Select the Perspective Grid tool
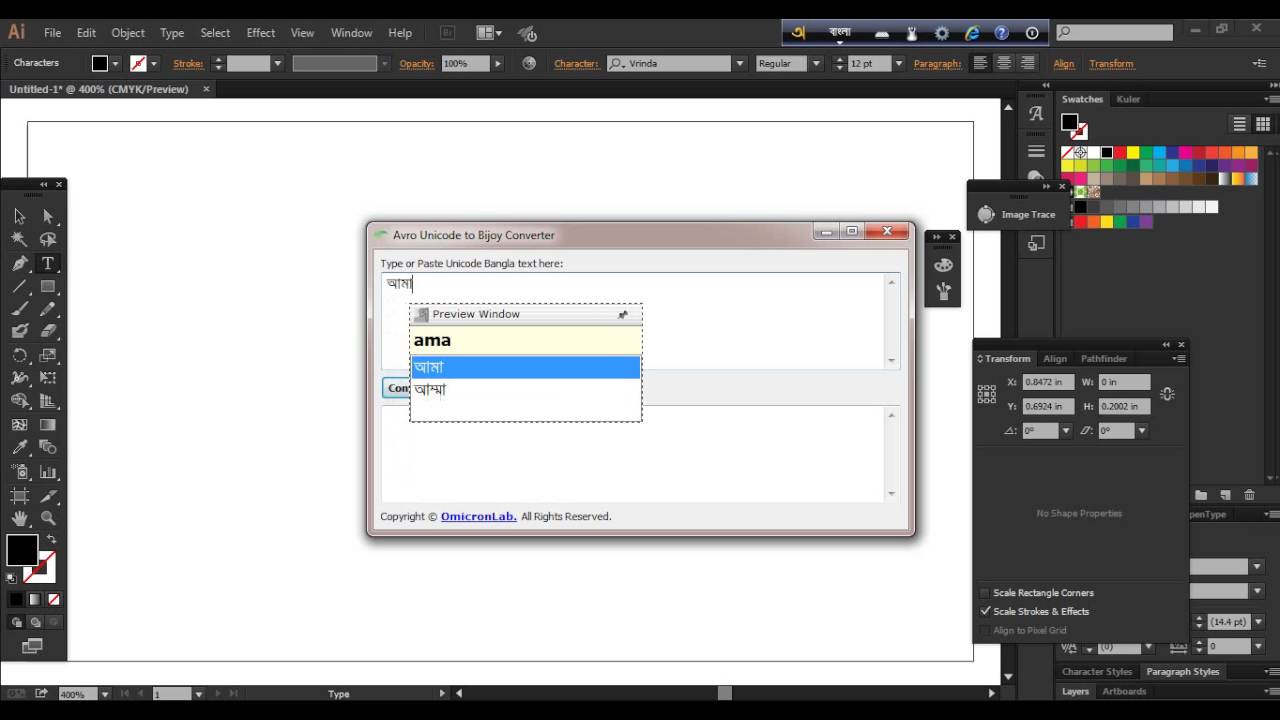1280x720 pixels. (x=47, y=401)
